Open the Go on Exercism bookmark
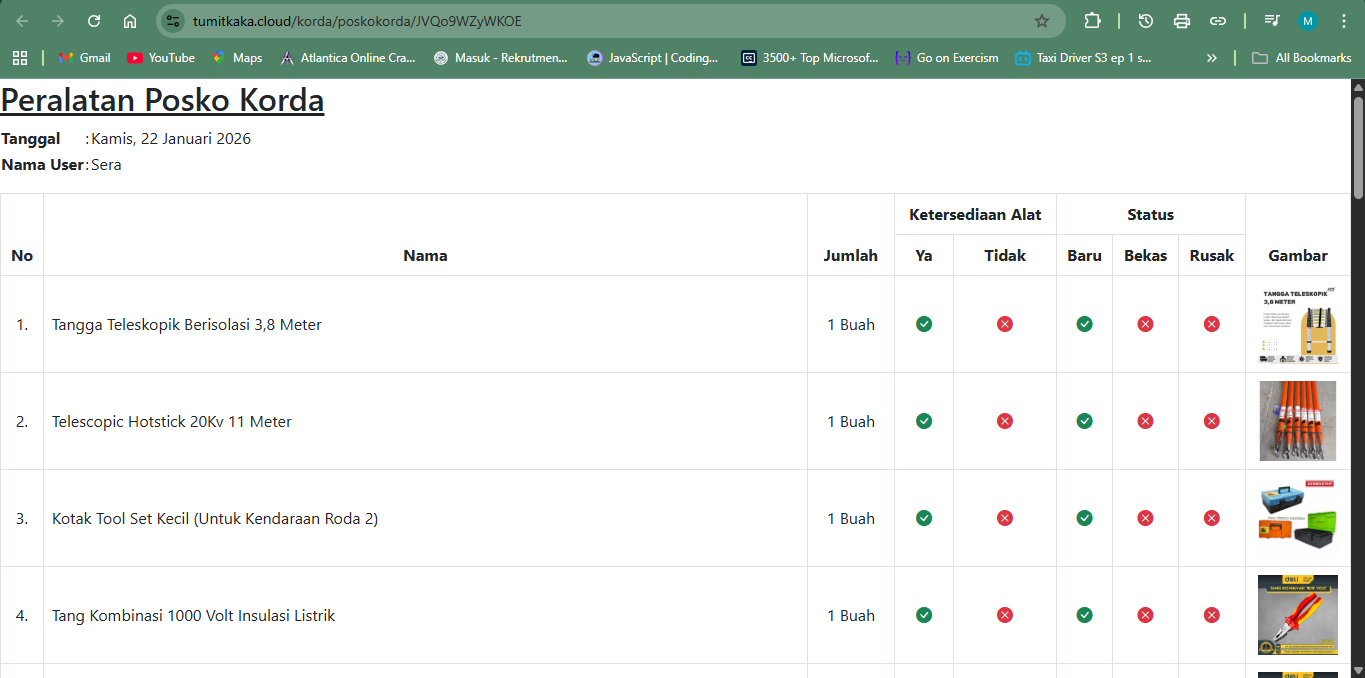The height and width of the screenshot is (678, 1365). [x=946, y=58]
